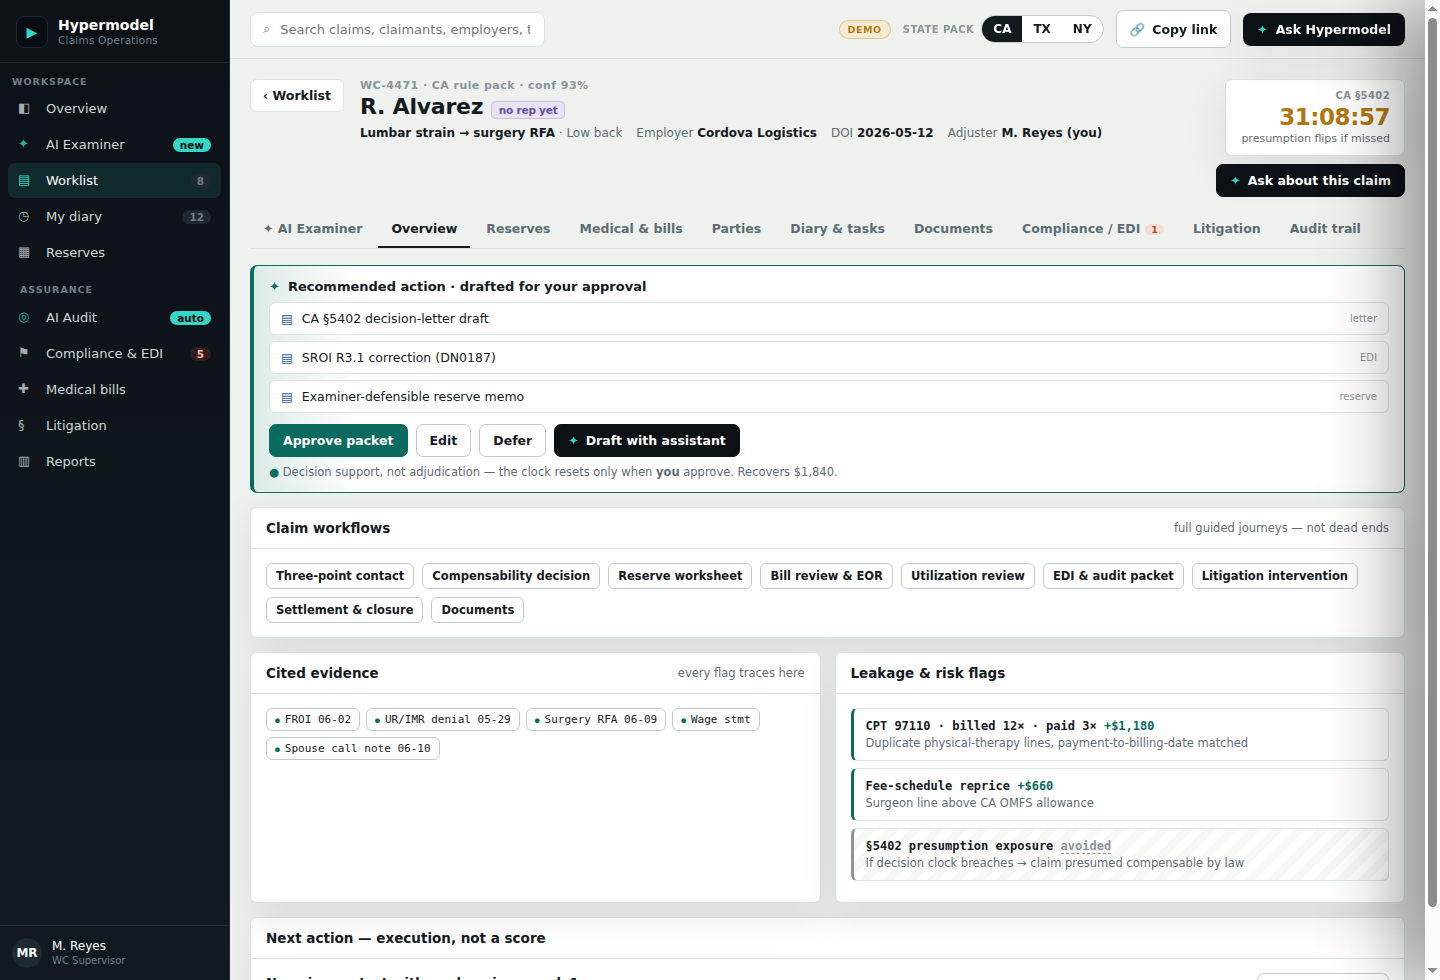Screen dimensions: 1440x980
Task: Click the Medical bills plus icon
Action: [24, 390]
